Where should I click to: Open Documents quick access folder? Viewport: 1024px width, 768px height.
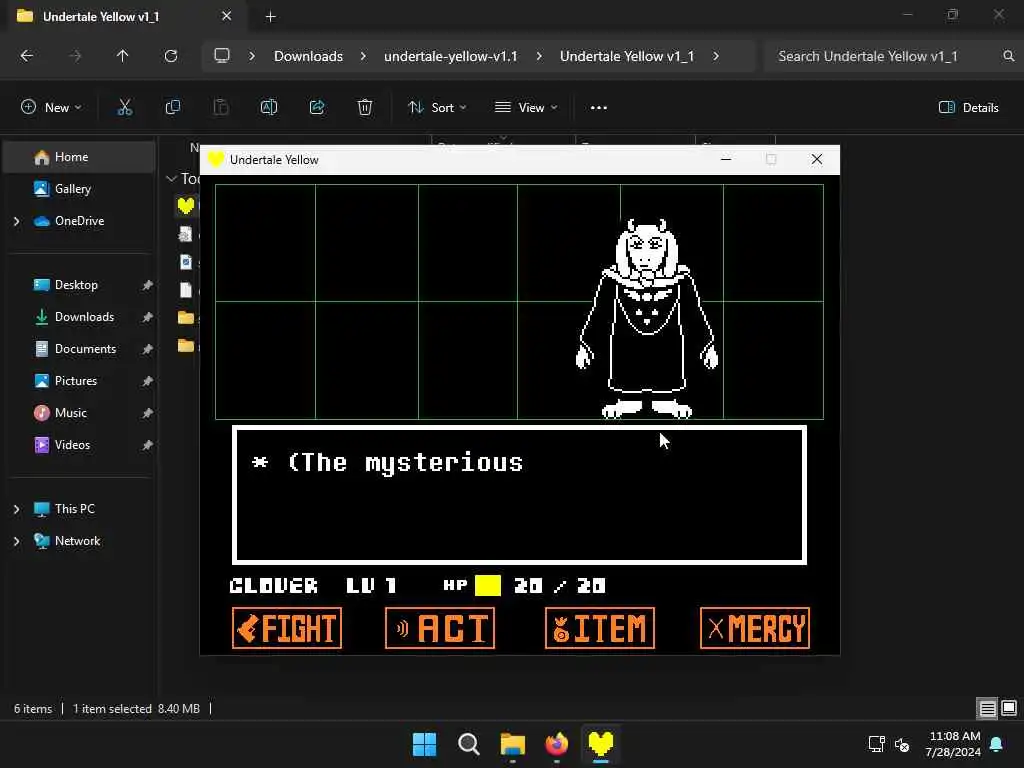coord(85,349)
